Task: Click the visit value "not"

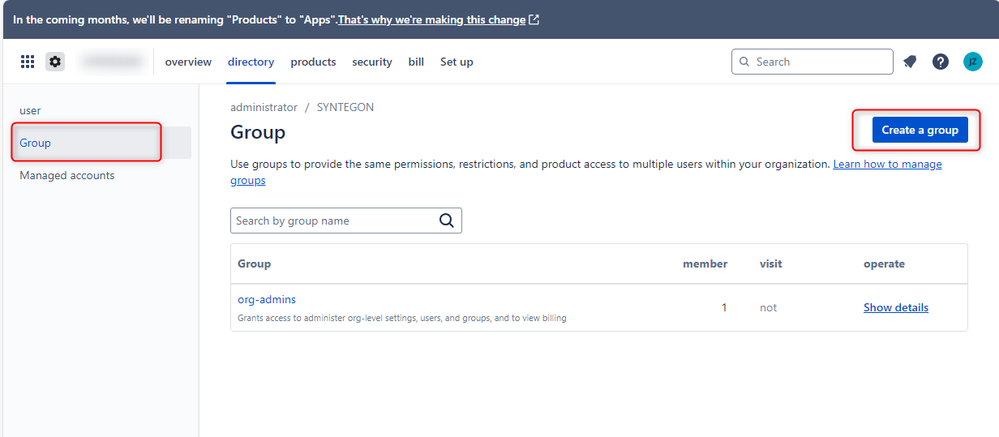Action: pyautogui.click(x=768, y=308)
